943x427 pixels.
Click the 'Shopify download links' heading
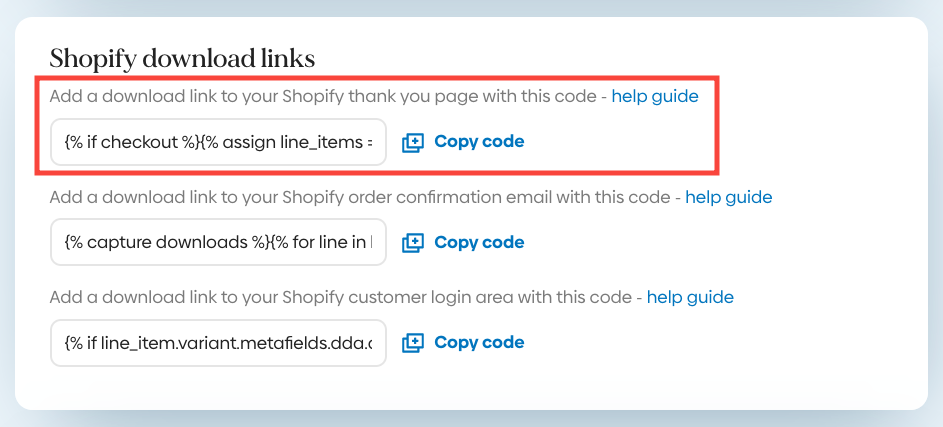(x=182, y=59)
